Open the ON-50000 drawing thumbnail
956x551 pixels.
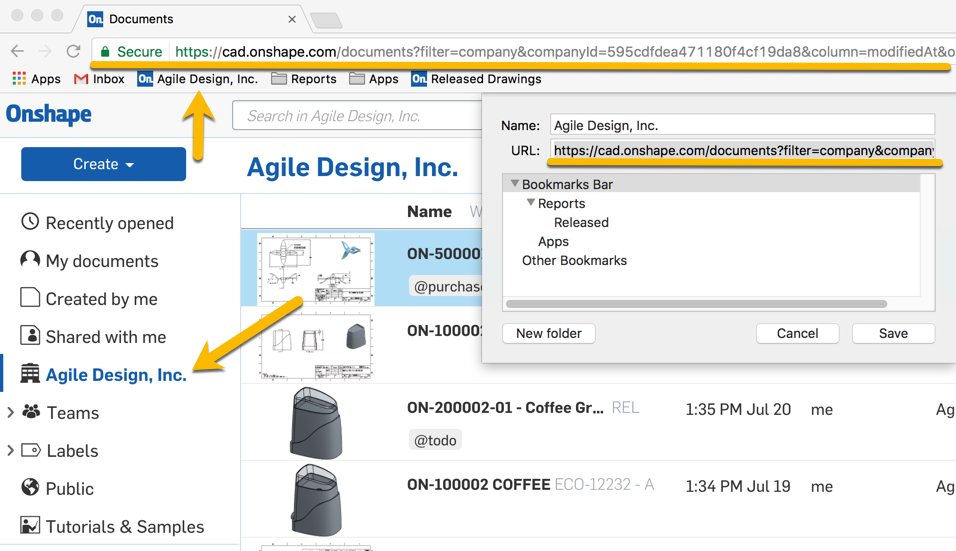pos(316,269)
